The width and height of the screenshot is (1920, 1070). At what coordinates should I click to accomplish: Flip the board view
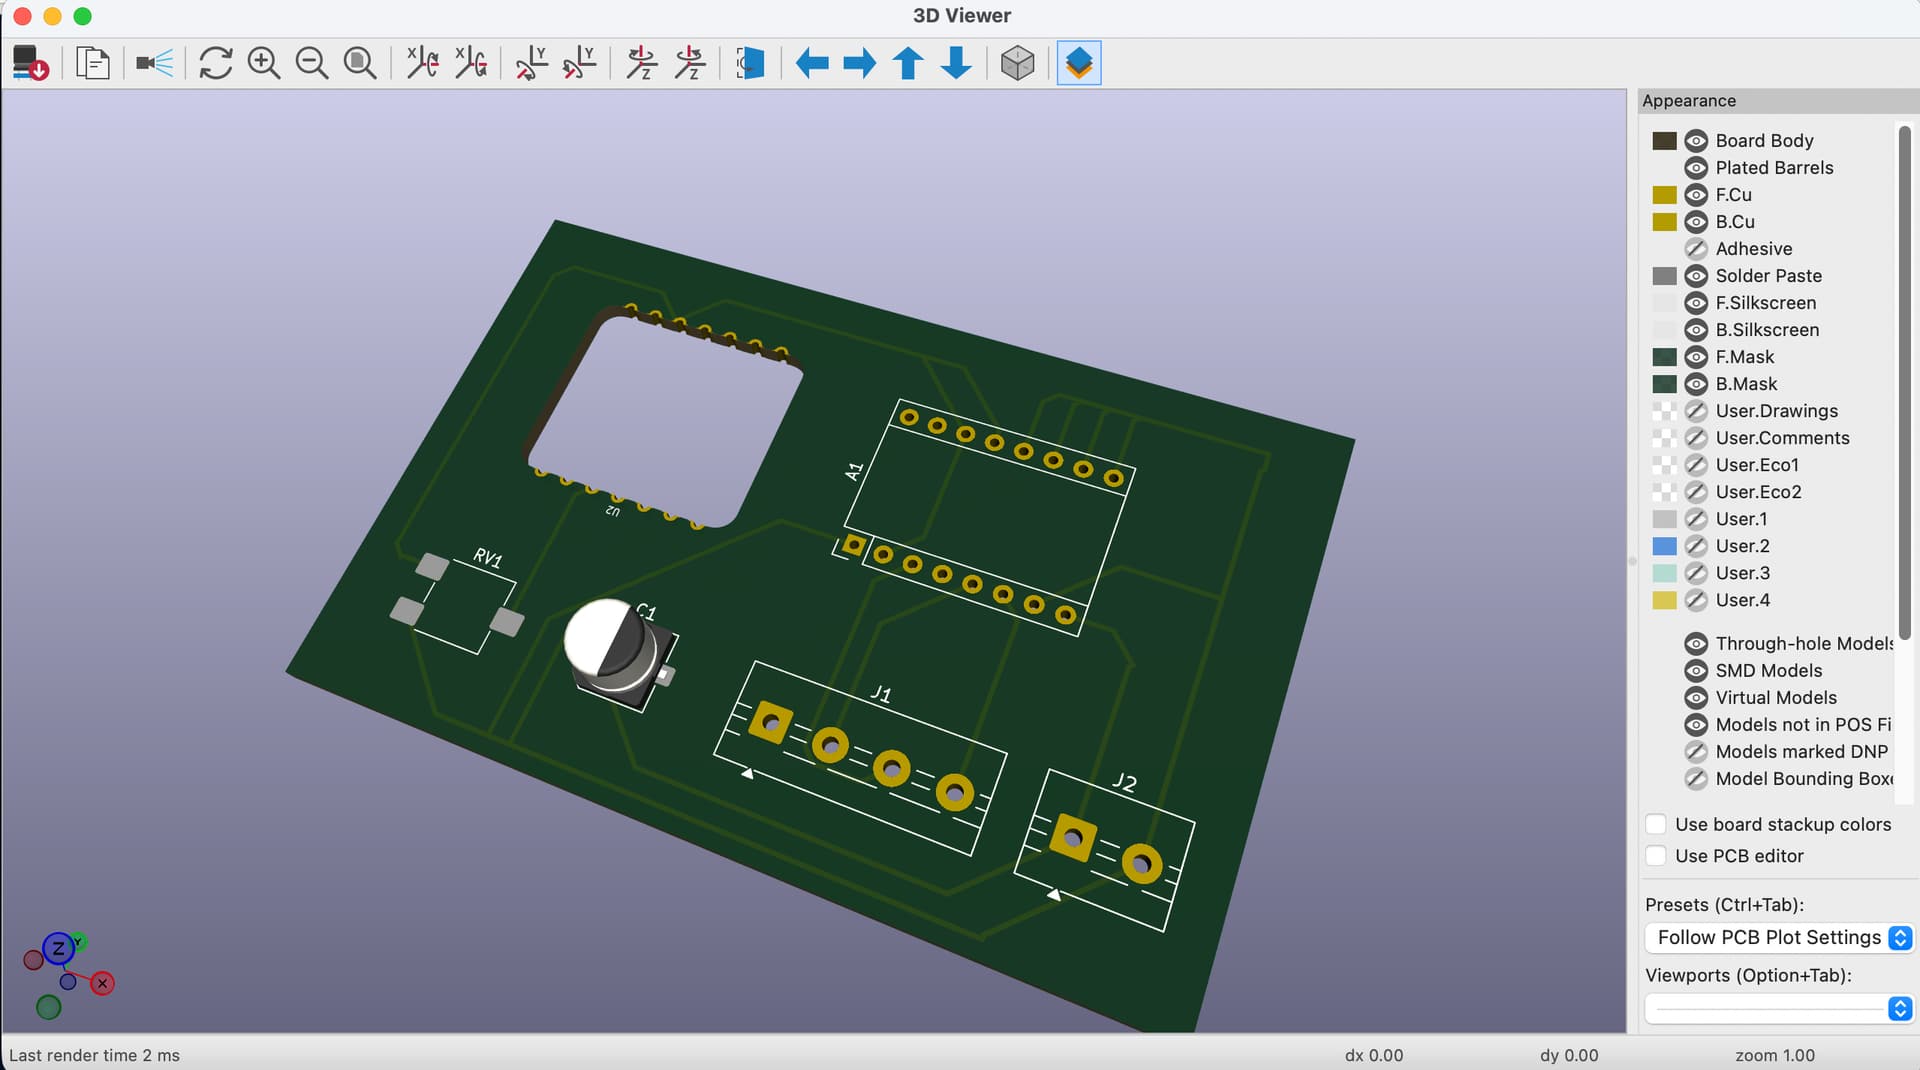[750, 63]
